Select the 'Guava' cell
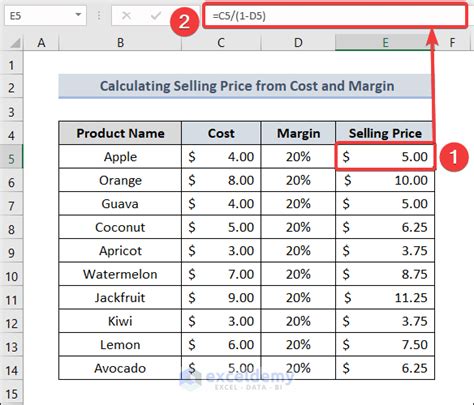 (x=120, y=204)
